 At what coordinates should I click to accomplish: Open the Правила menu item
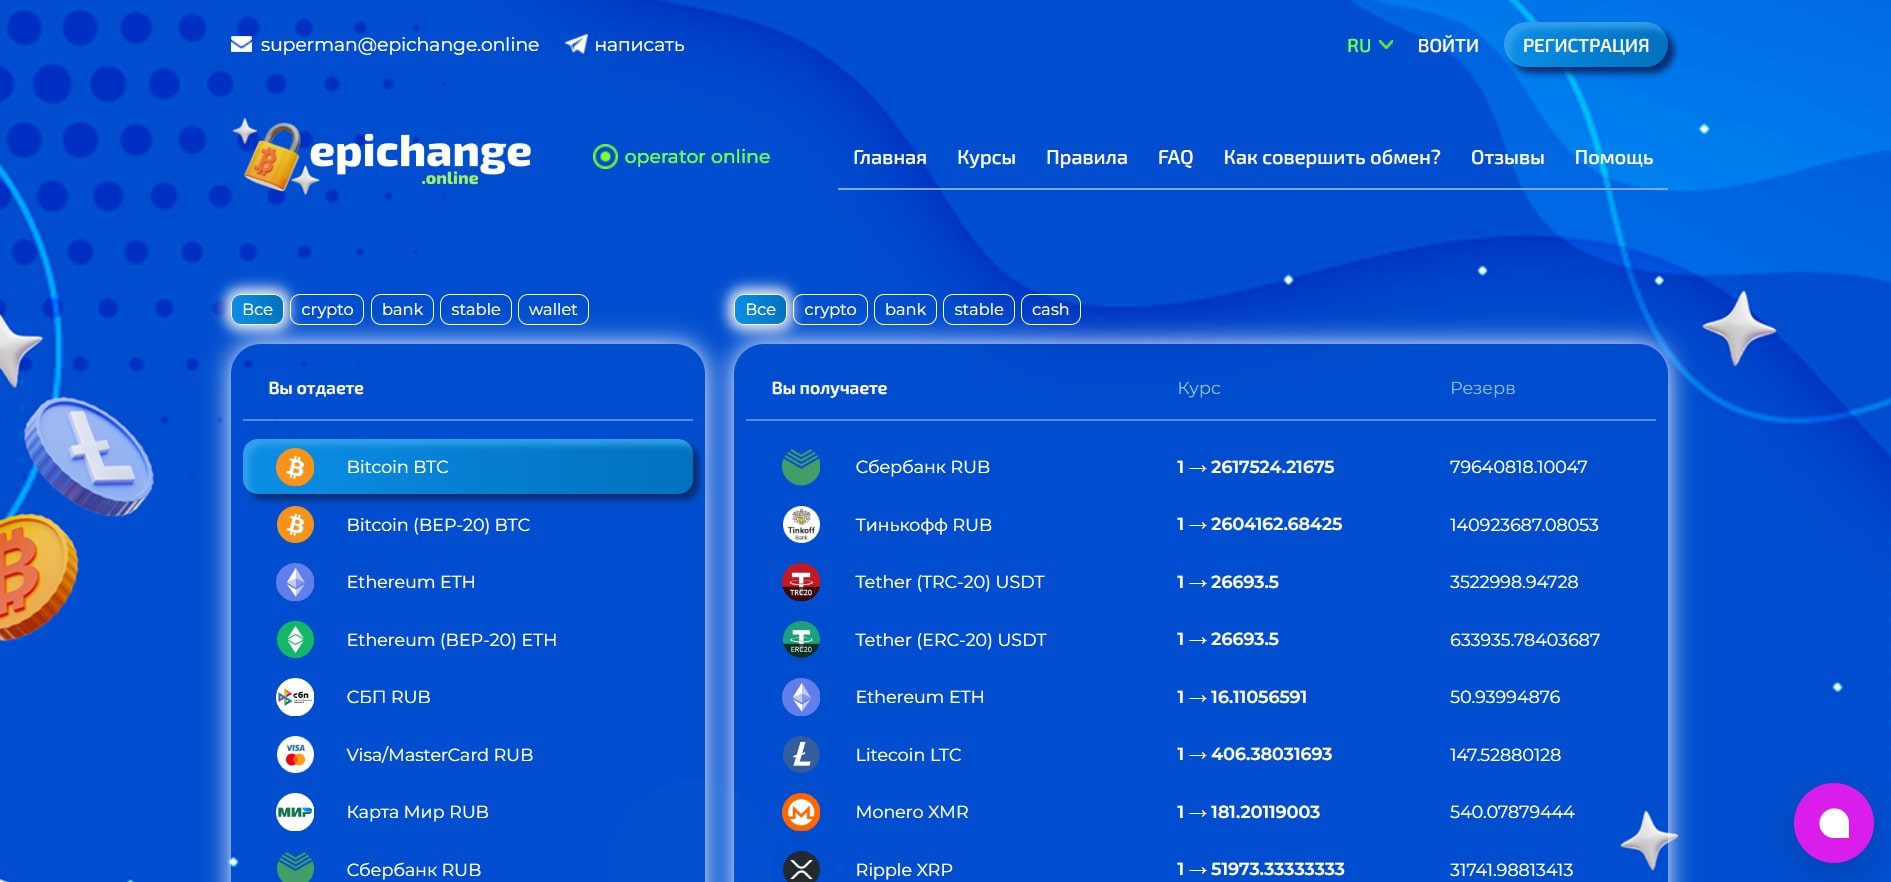click(1086, 158)
